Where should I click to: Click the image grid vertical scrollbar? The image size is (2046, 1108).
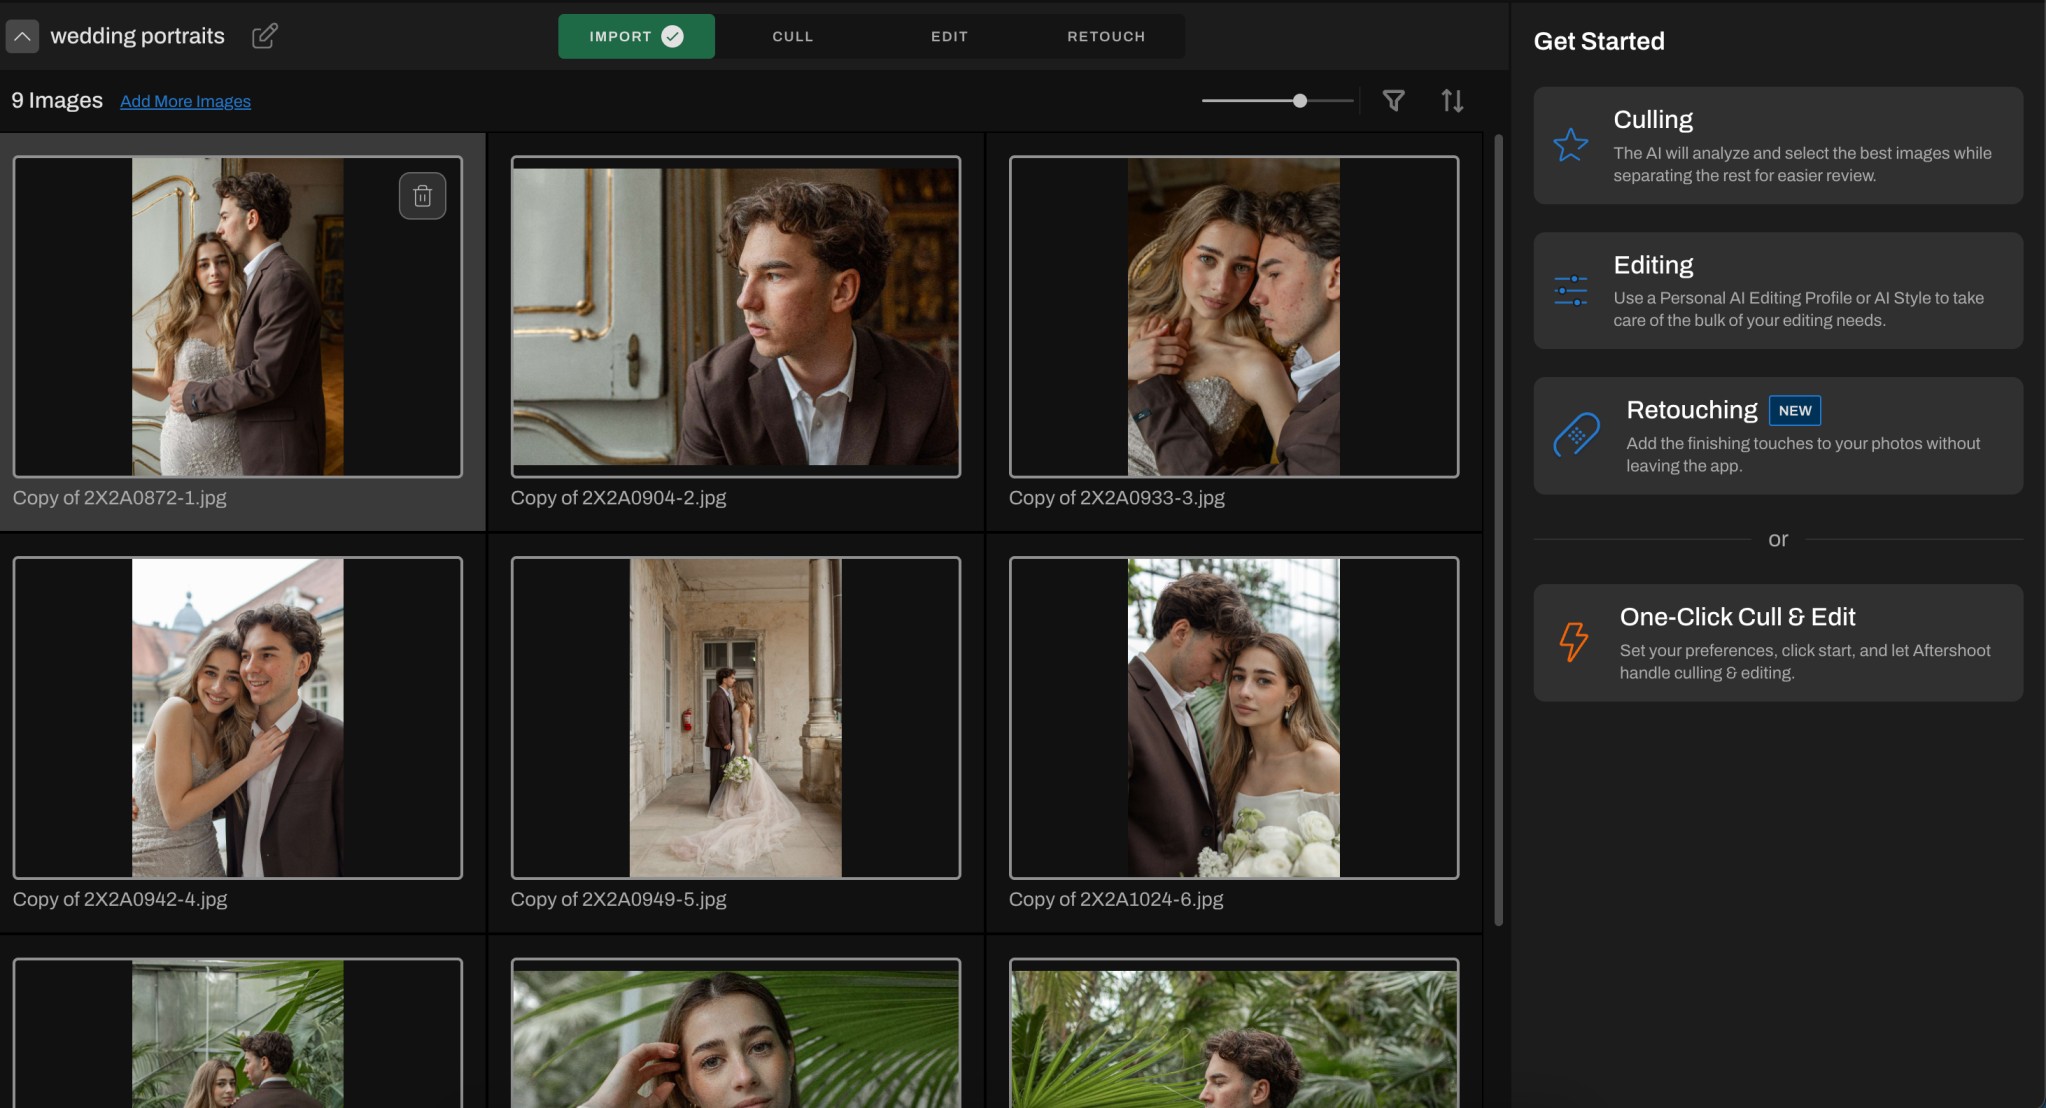point(1498,530)
